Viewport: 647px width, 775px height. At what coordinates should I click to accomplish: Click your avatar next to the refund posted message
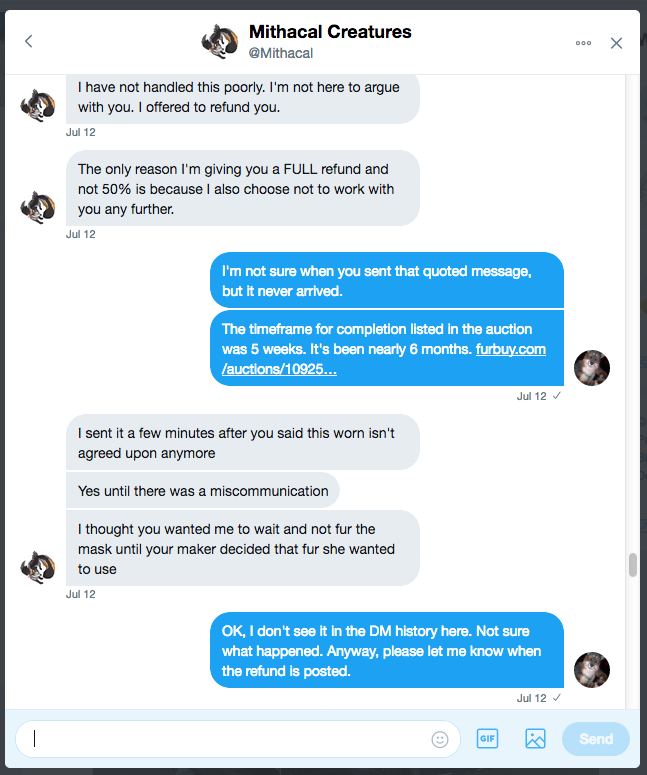tap(592, 669)
